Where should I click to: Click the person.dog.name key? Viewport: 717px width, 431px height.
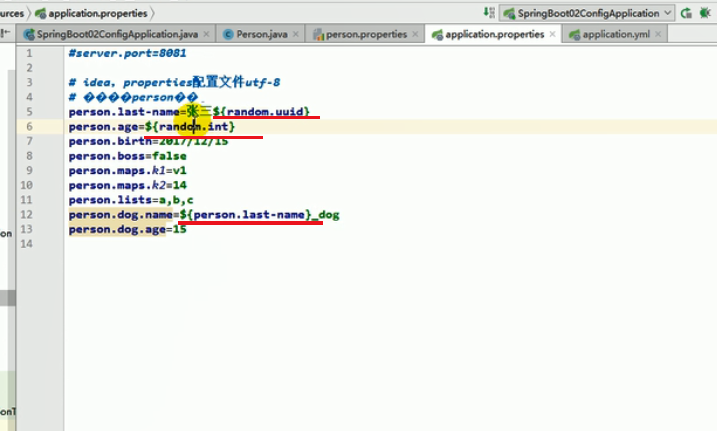(x=121, y=214)
